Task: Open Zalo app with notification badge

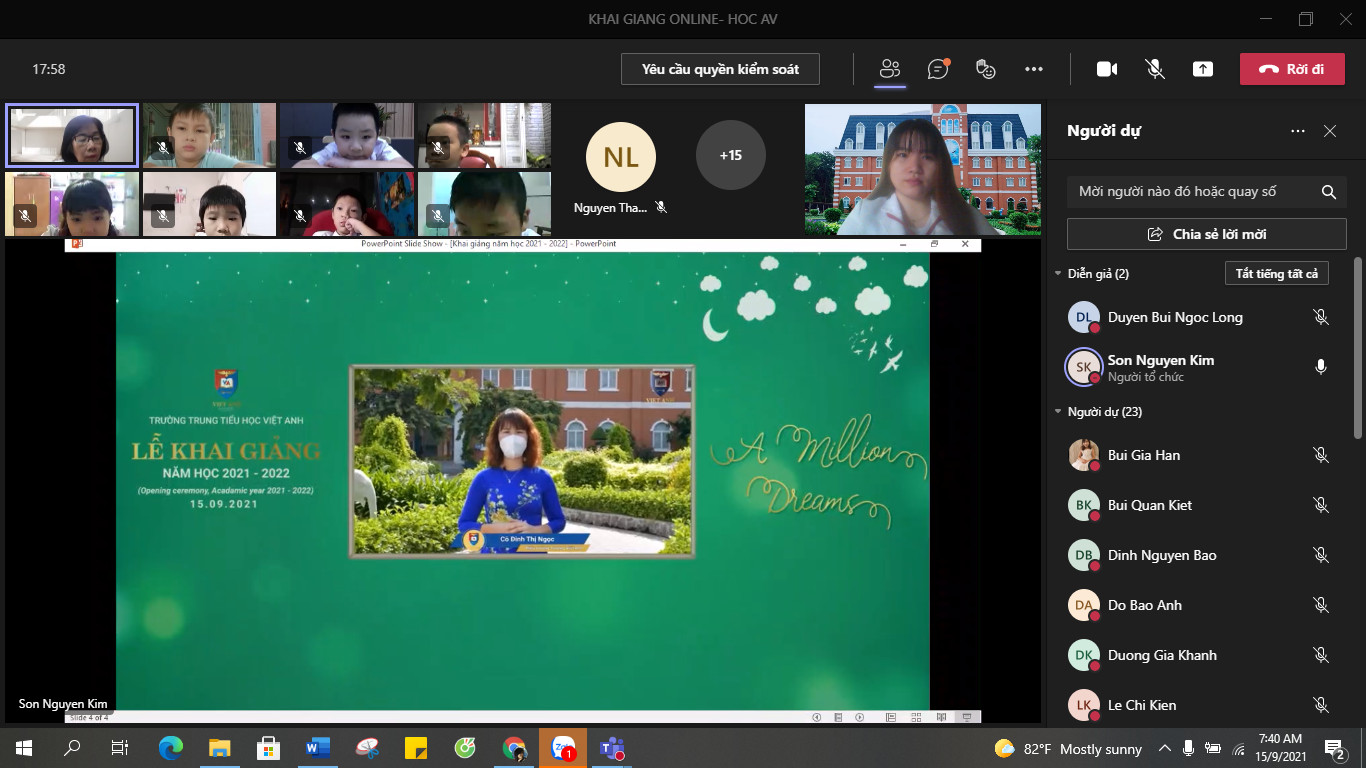Action: (x=564, y=747)
